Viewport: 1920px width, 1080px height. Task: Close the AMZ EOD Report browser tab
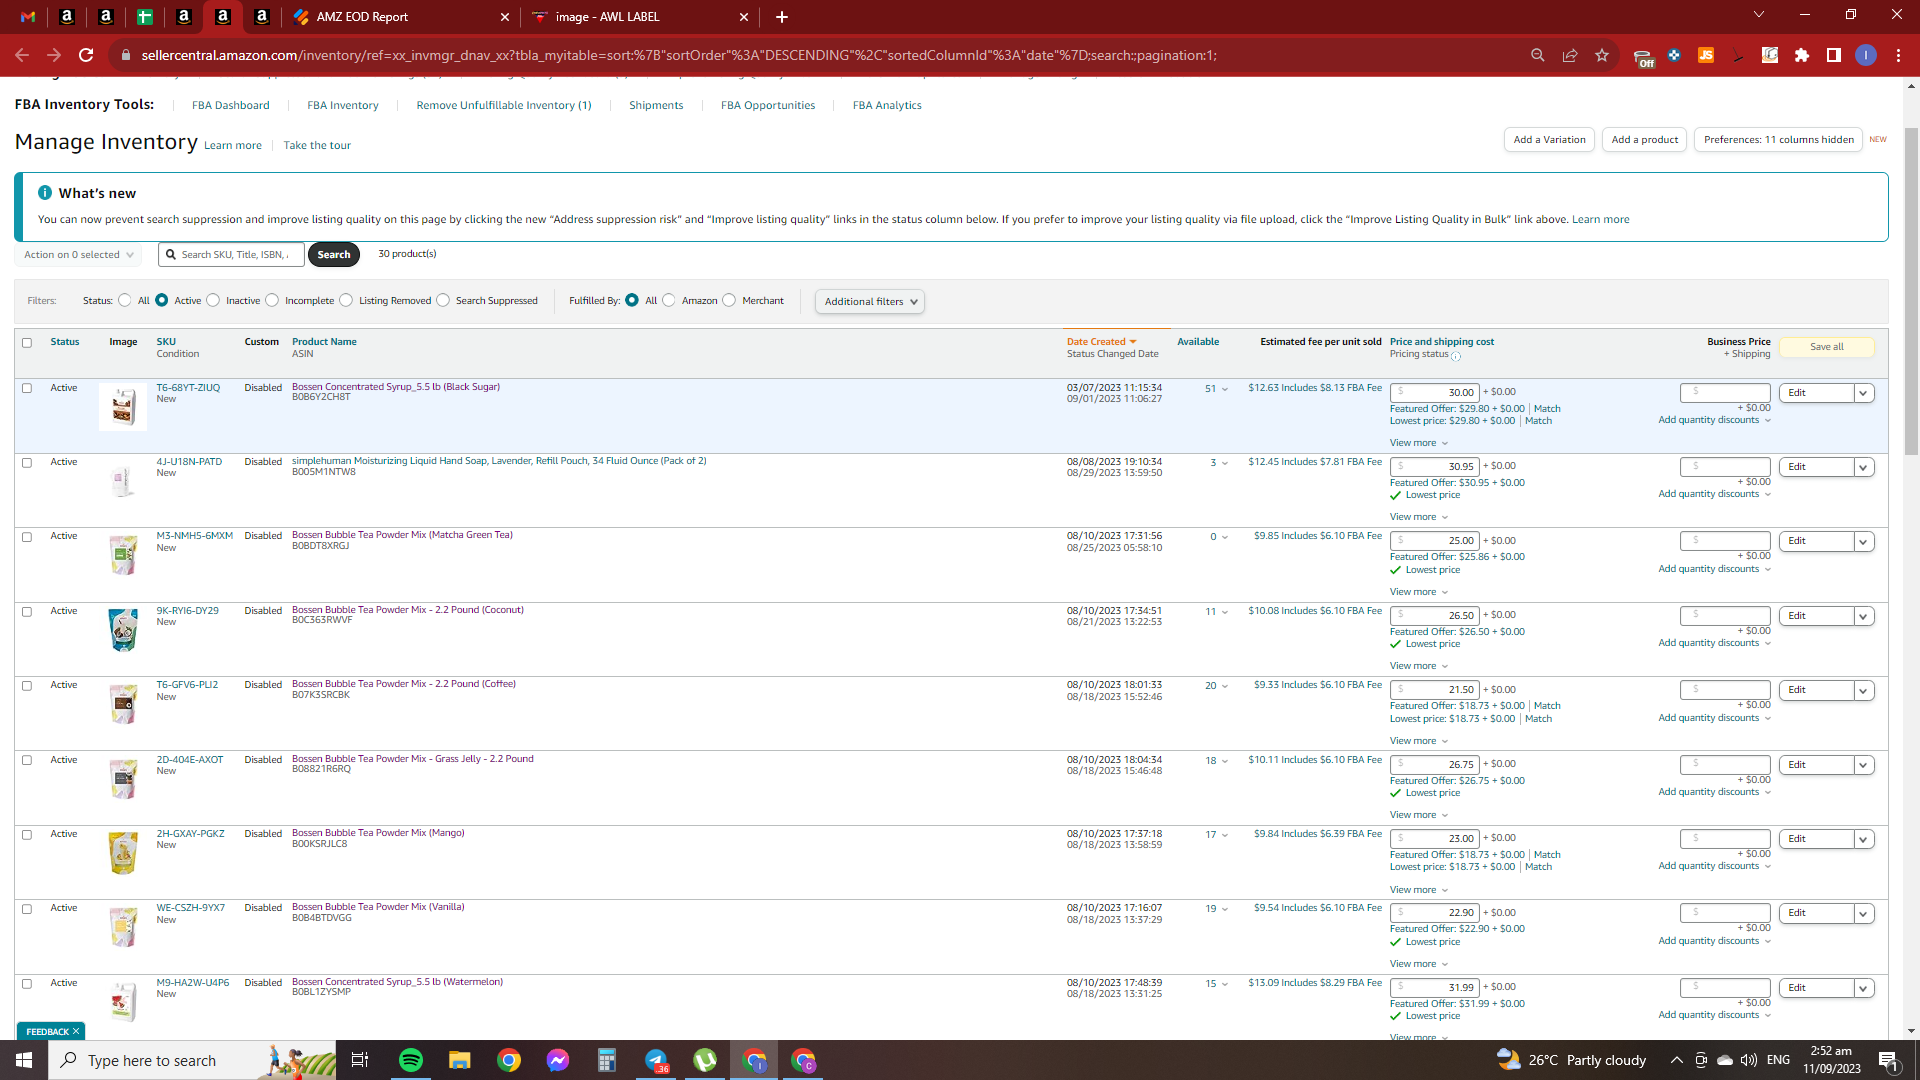(x=505, y=17)
